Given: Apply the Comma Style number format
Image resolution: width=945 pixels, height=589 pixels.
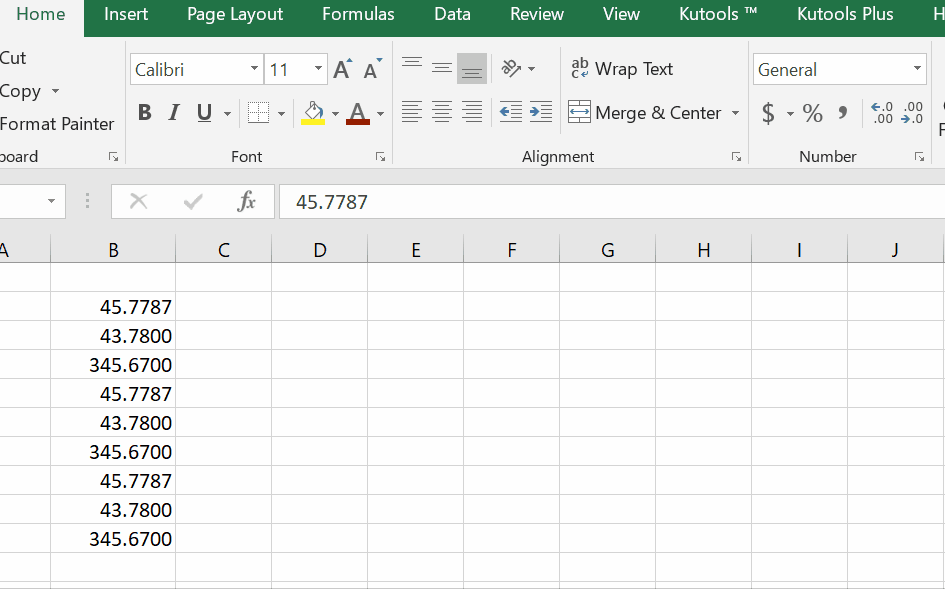Looking at the screenshot, I should (841, 112).
